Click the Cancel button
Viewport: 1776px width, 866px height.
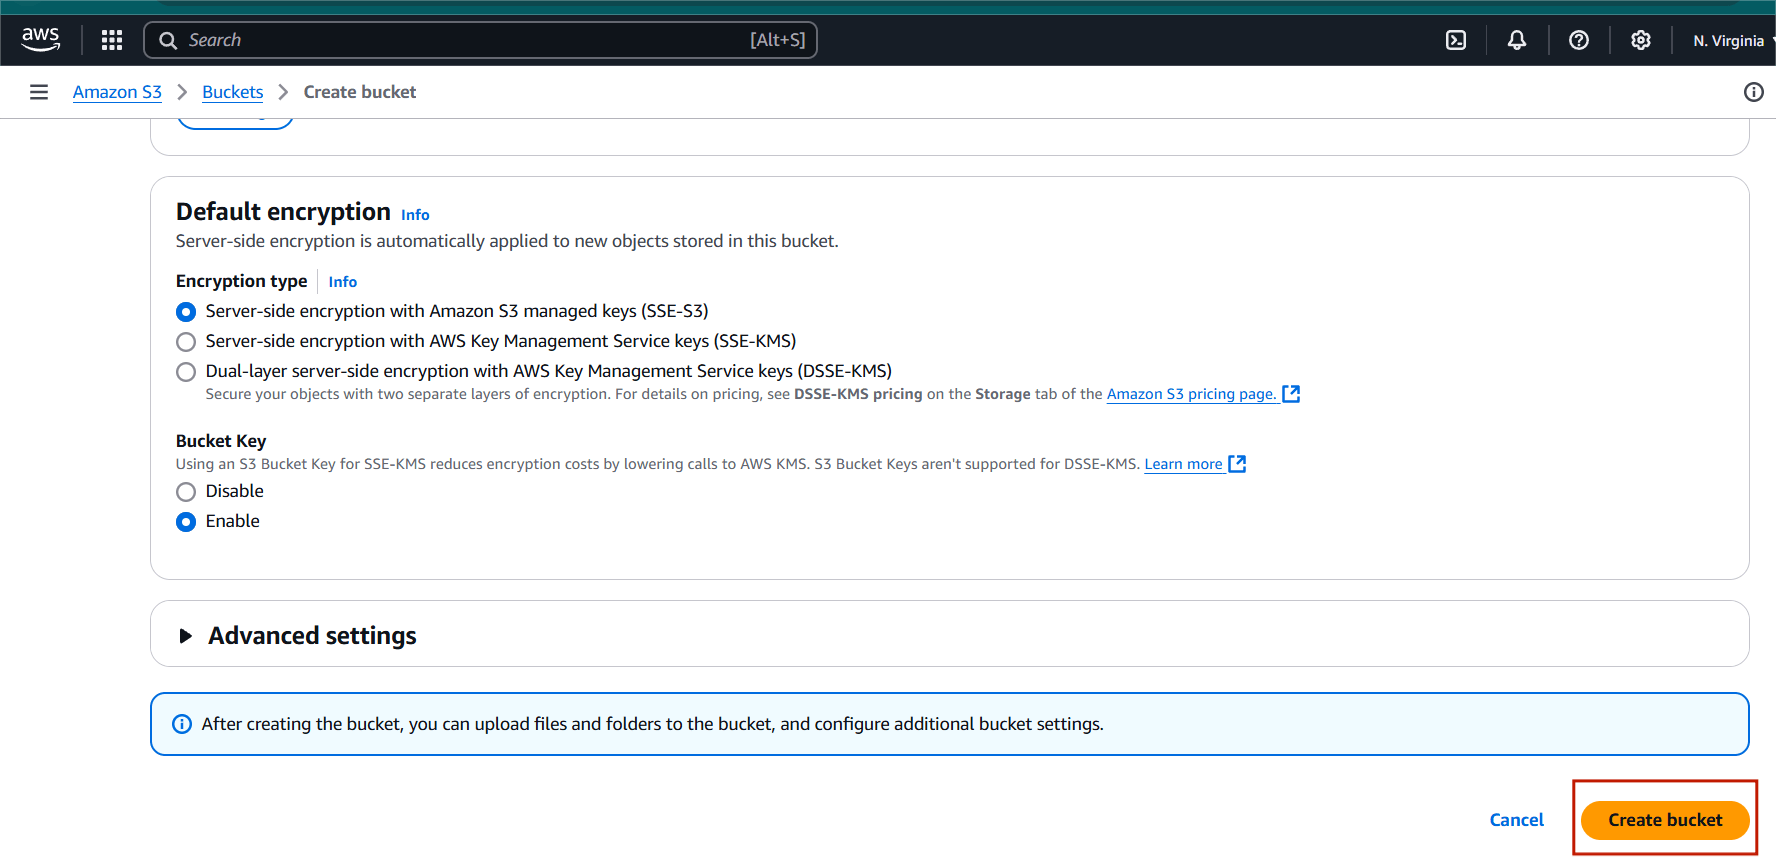[x=1517, y=820]
